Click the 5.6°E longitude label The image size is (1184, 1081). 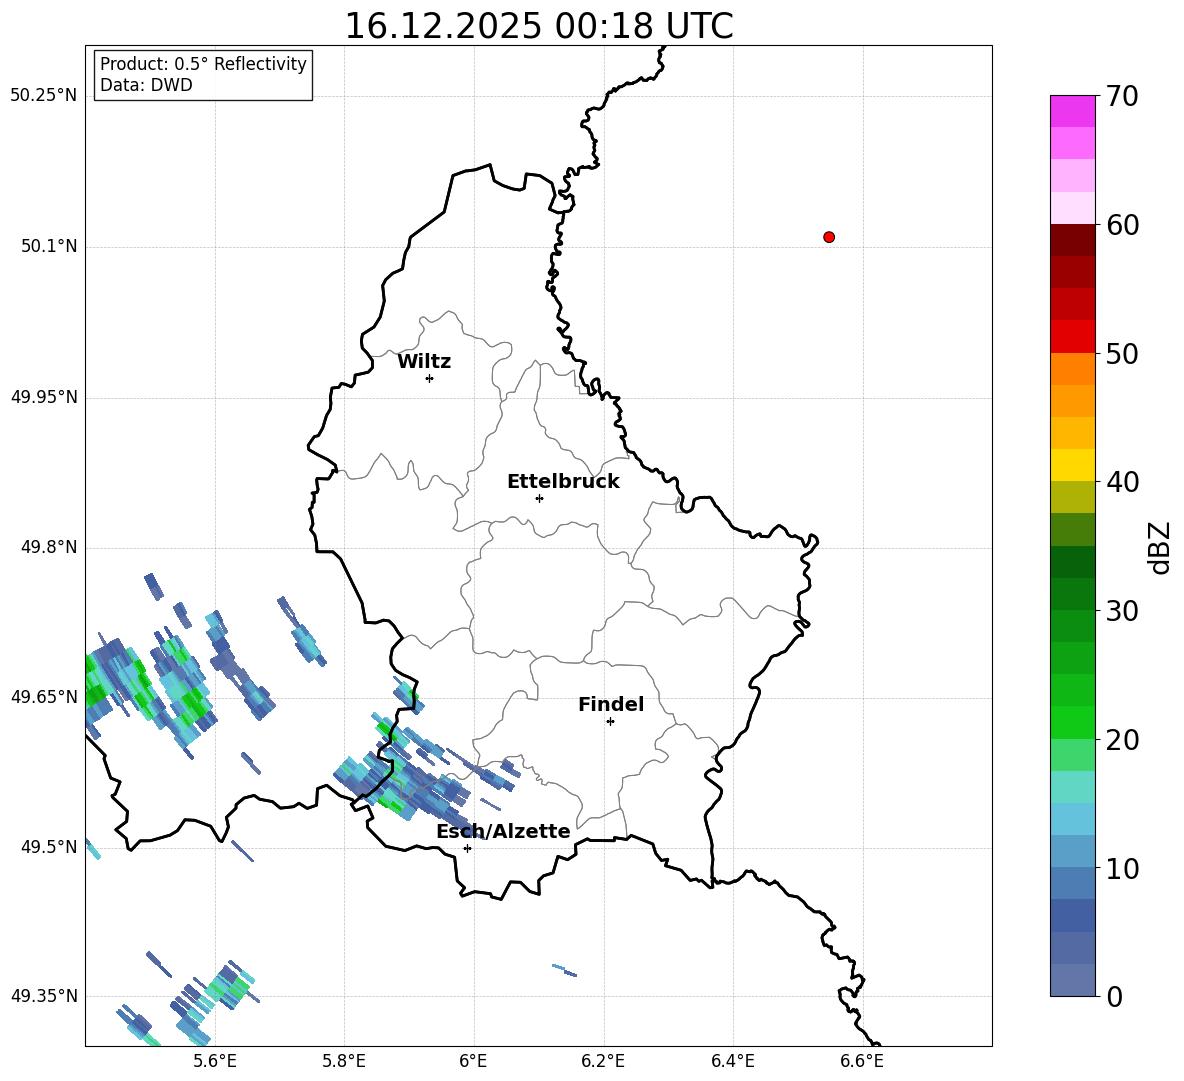coord(215,1061)
